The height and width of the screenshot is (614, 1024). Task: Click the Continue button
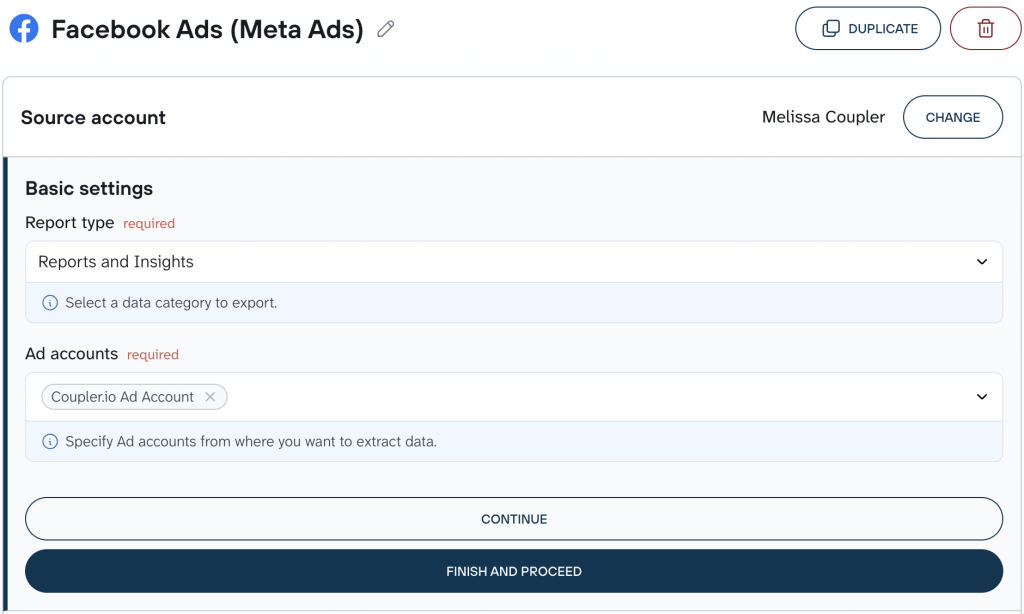(x=514, y=519)
